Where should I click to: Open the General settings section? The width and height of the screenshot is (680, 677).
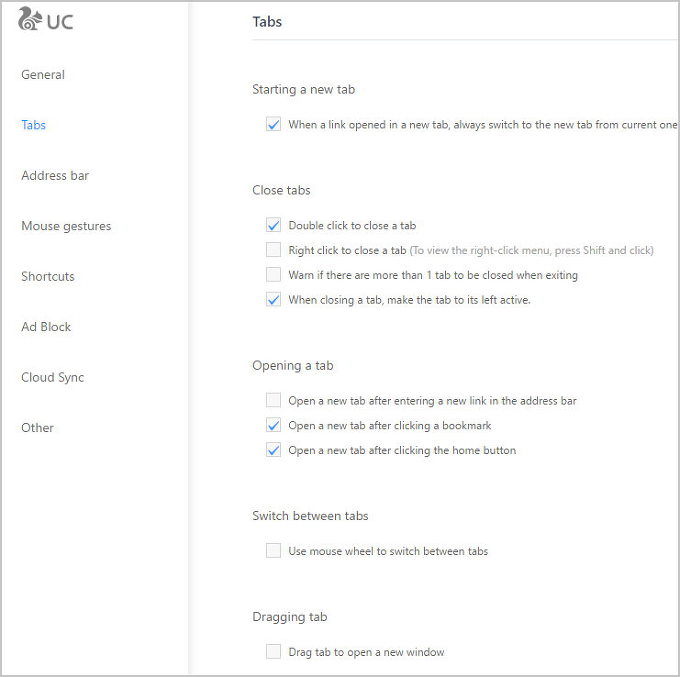tap(43, 75)
